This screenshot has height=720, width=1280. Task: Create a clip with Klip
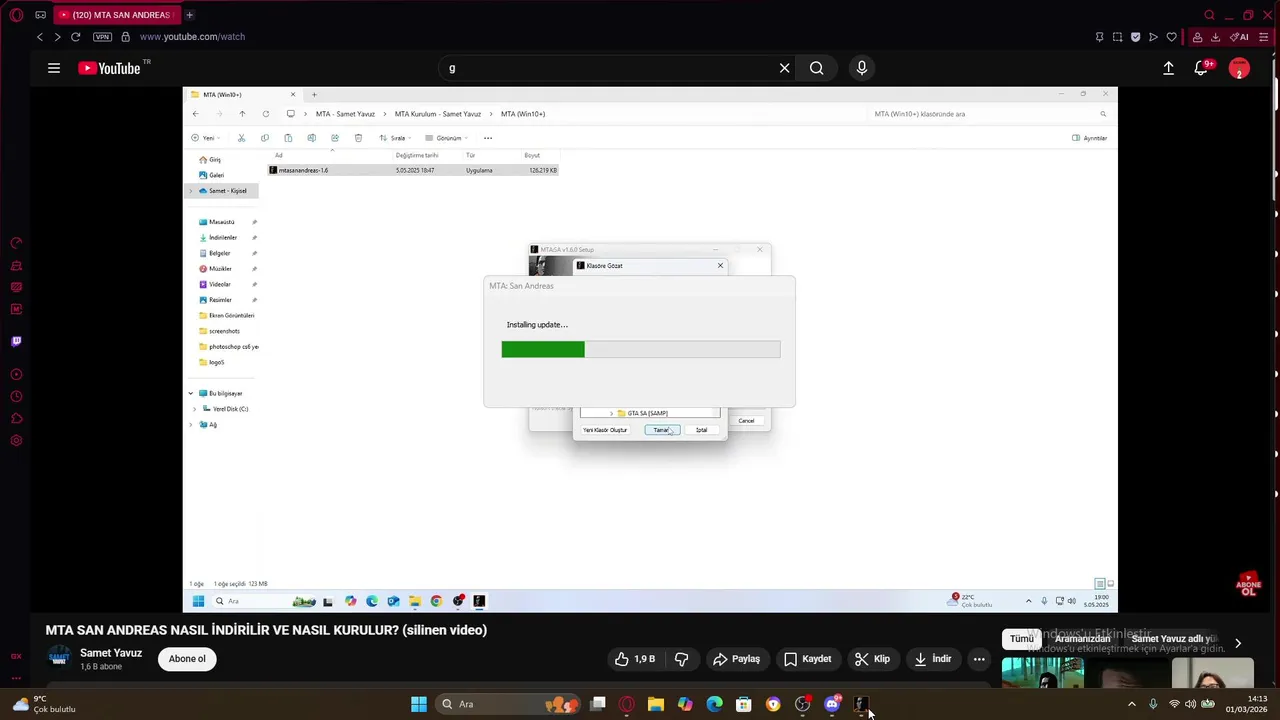point(872,659)
